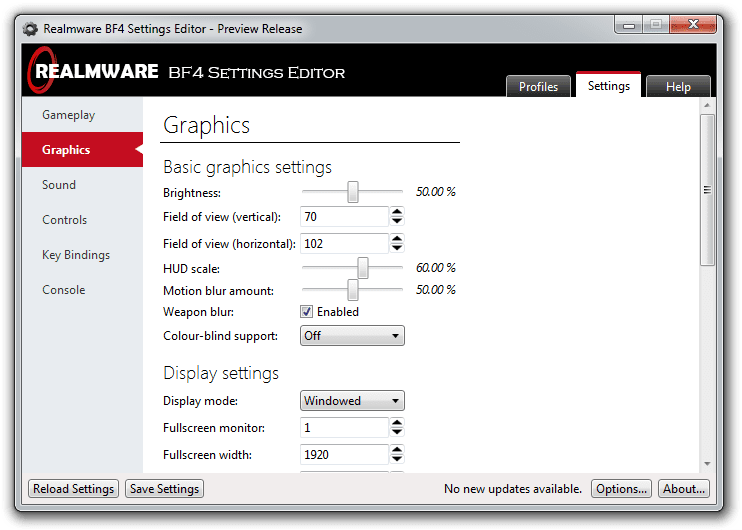The height and width of the screenshot is (530, 742).
Task: Click the HUD scale slider handle
Action: 362,268
